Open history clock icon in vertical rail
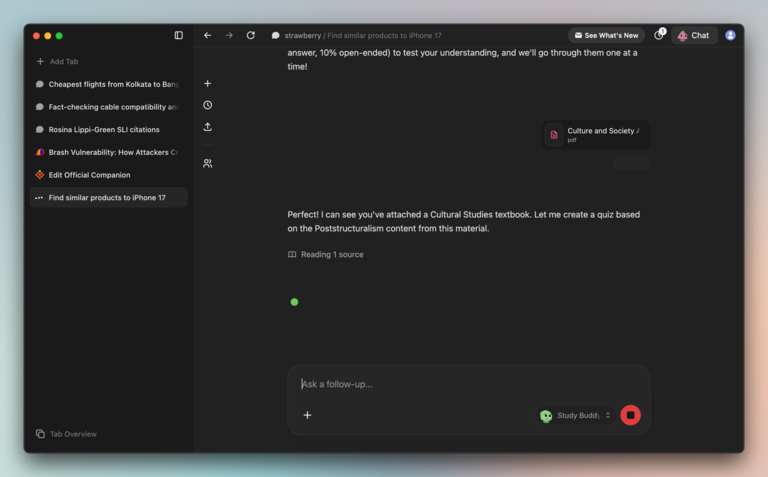This screenshot has width=768, height=477. coord(208,105)
